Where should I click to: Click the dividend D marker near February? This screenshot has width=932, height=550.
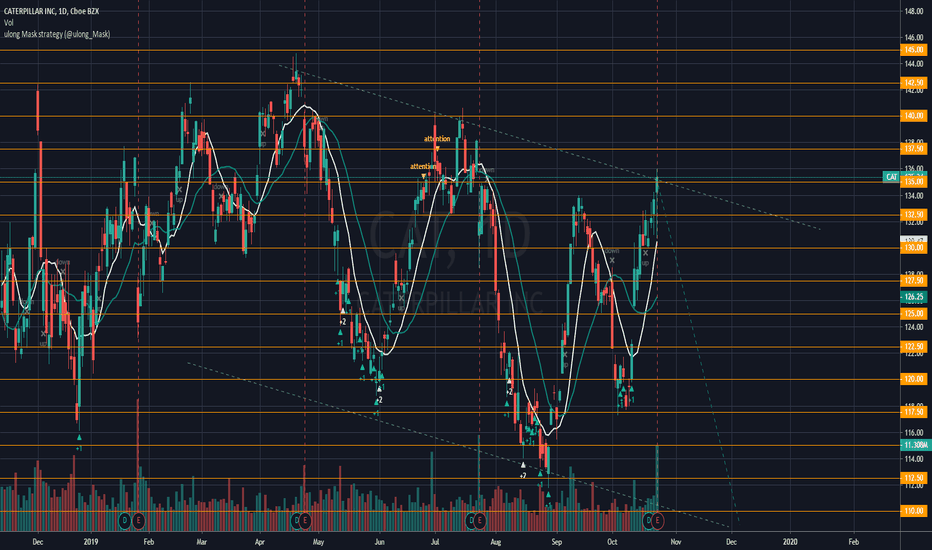point(124,521)
